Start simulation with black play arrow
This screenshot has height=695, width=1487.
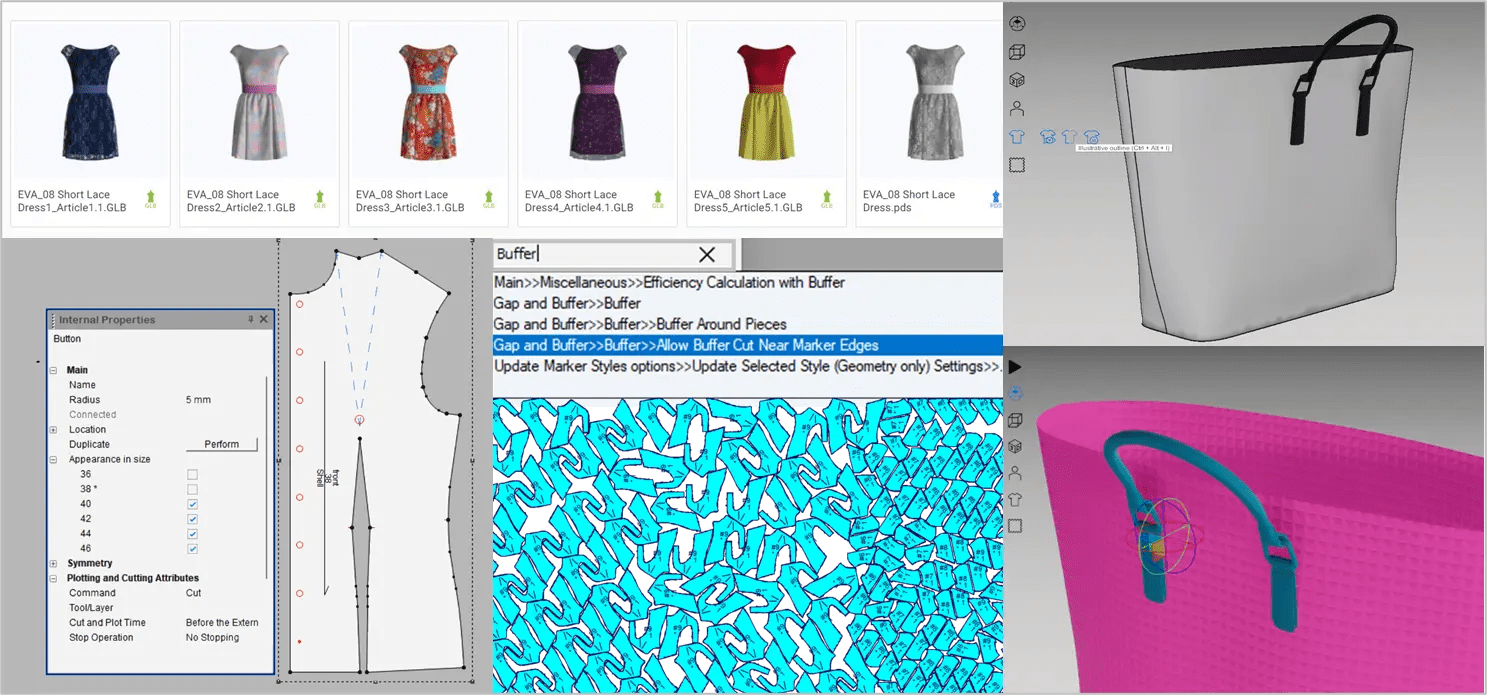(1016, 367)
